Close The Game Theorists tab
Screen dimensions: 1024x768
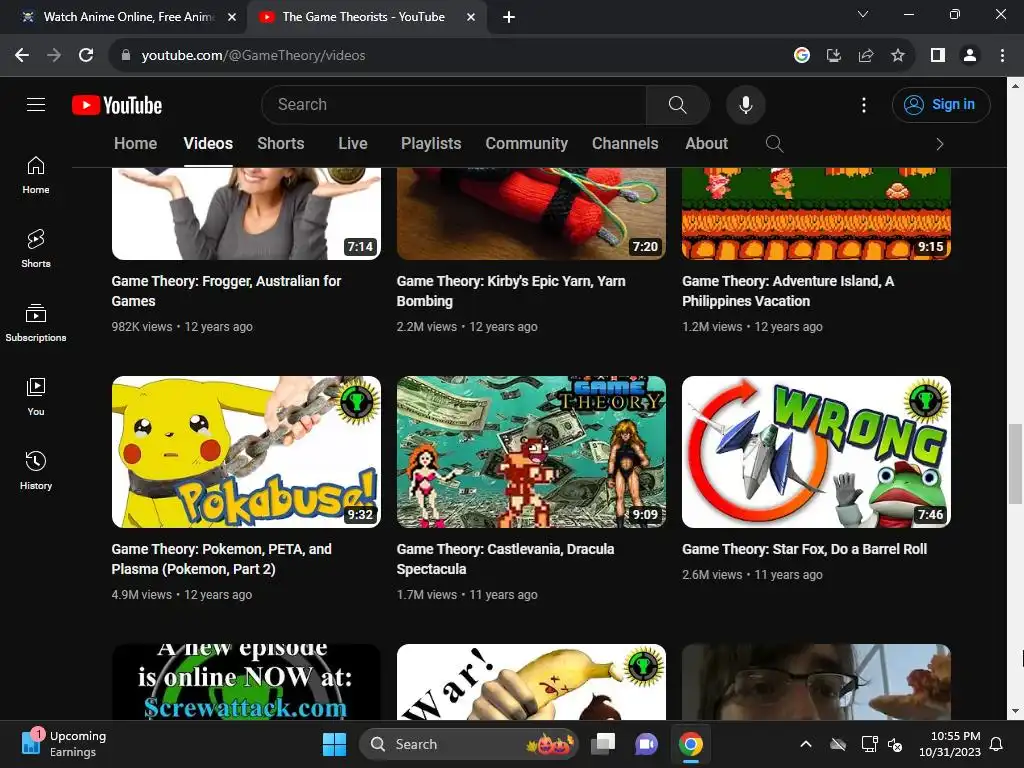click(x=471, y=17)
